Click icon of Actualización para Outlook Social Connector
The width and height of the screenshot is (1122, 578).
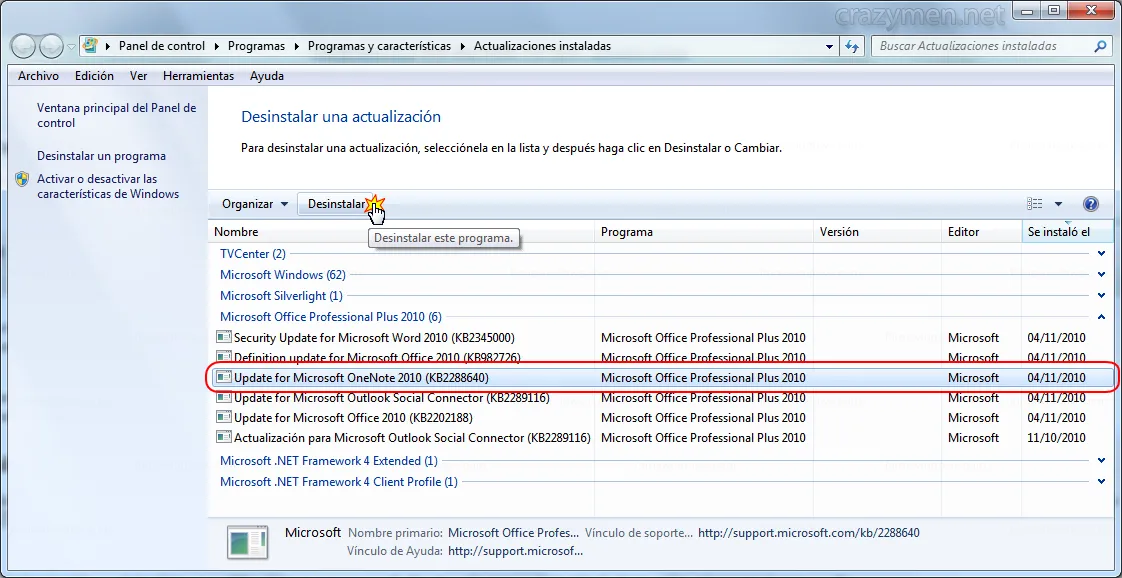(224, 437)
